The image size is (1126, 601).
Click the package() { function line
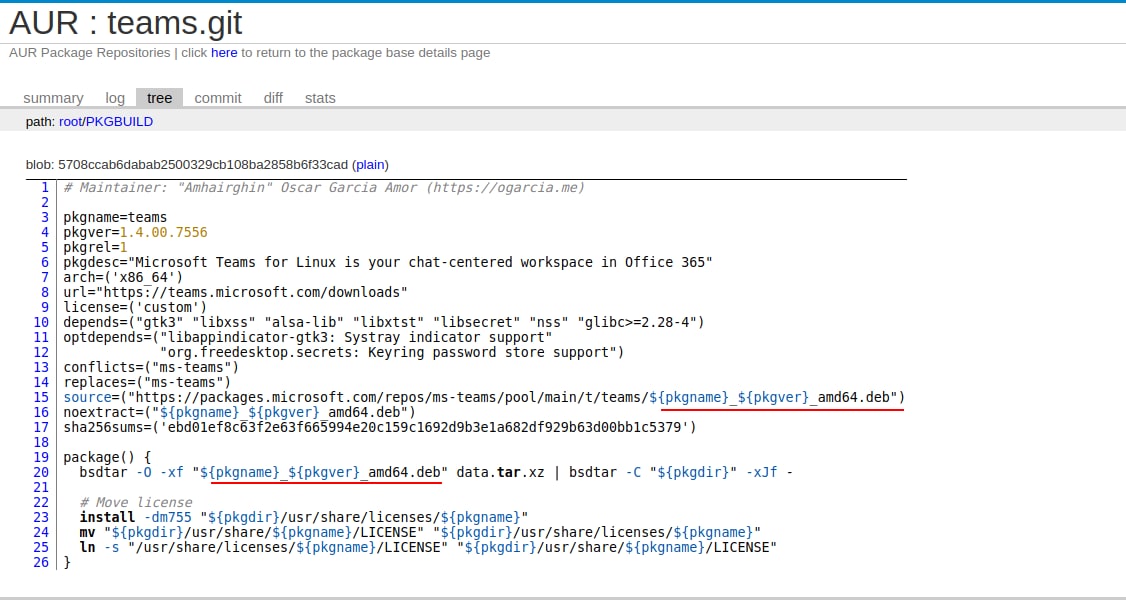click(107, 457)
